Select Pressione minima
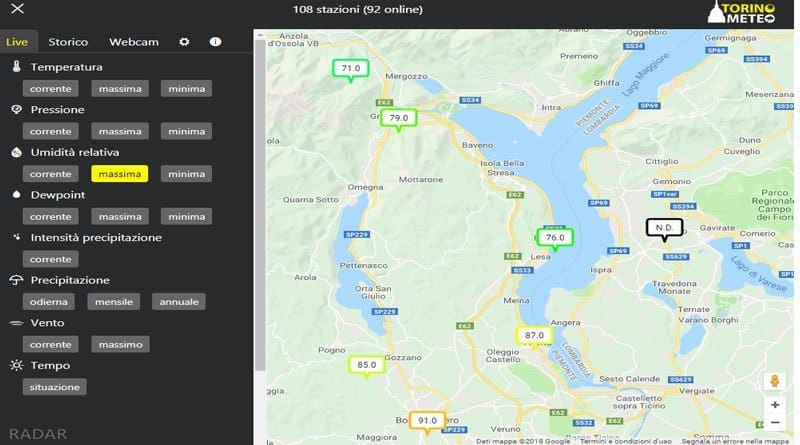The width and height of the screenshot is (800, 445). [x=187, y=131]
